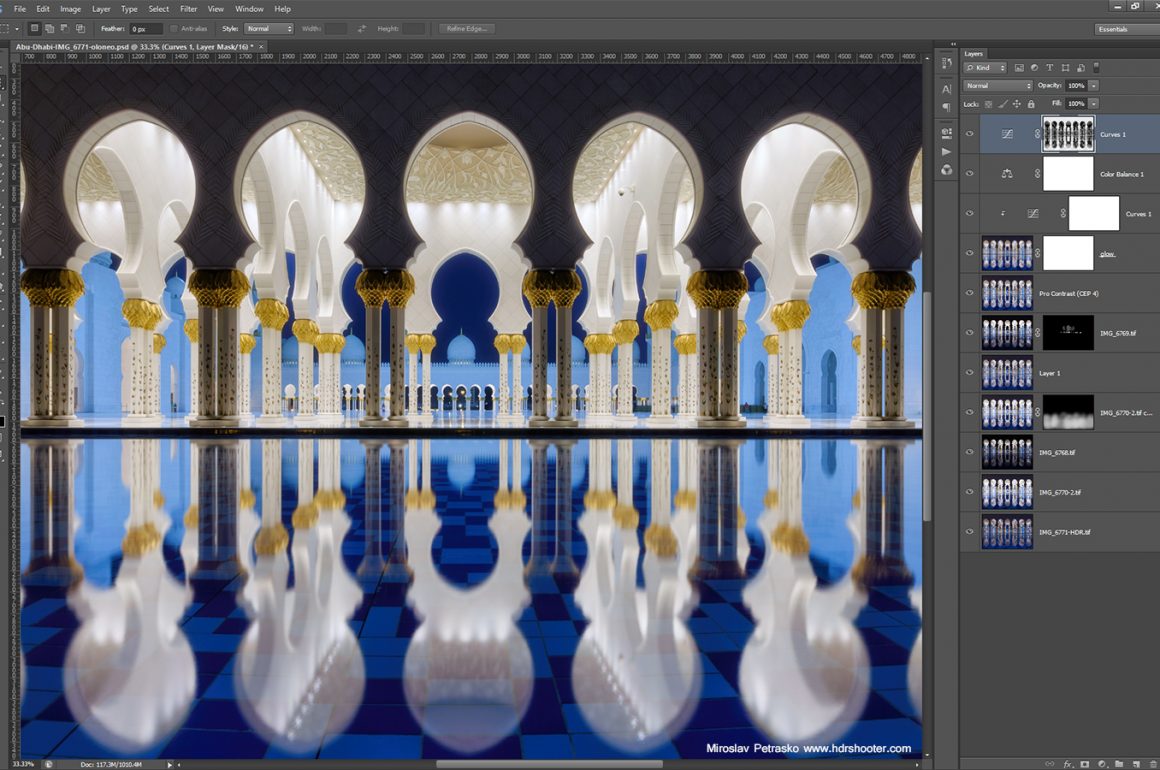
Task: Open the Image menu
Action: pyautogui.click(x=70, y=9)
